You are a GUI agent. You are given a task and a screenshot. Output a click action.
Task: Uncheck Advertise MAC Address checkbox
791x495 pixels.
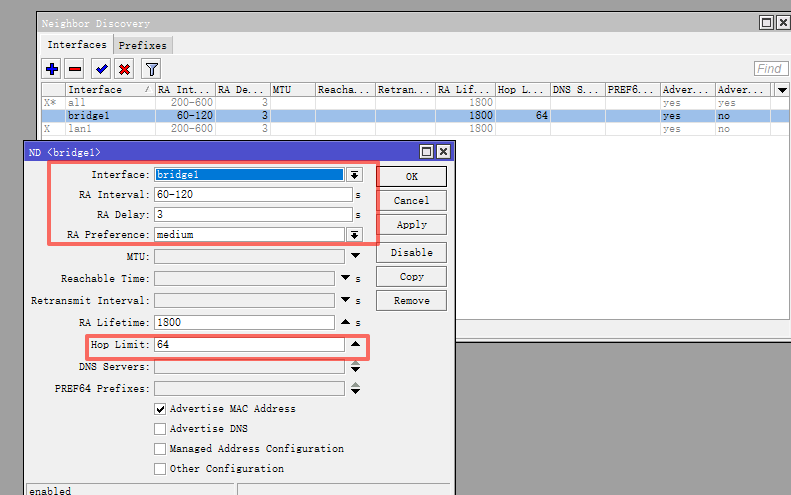[160, 409]
